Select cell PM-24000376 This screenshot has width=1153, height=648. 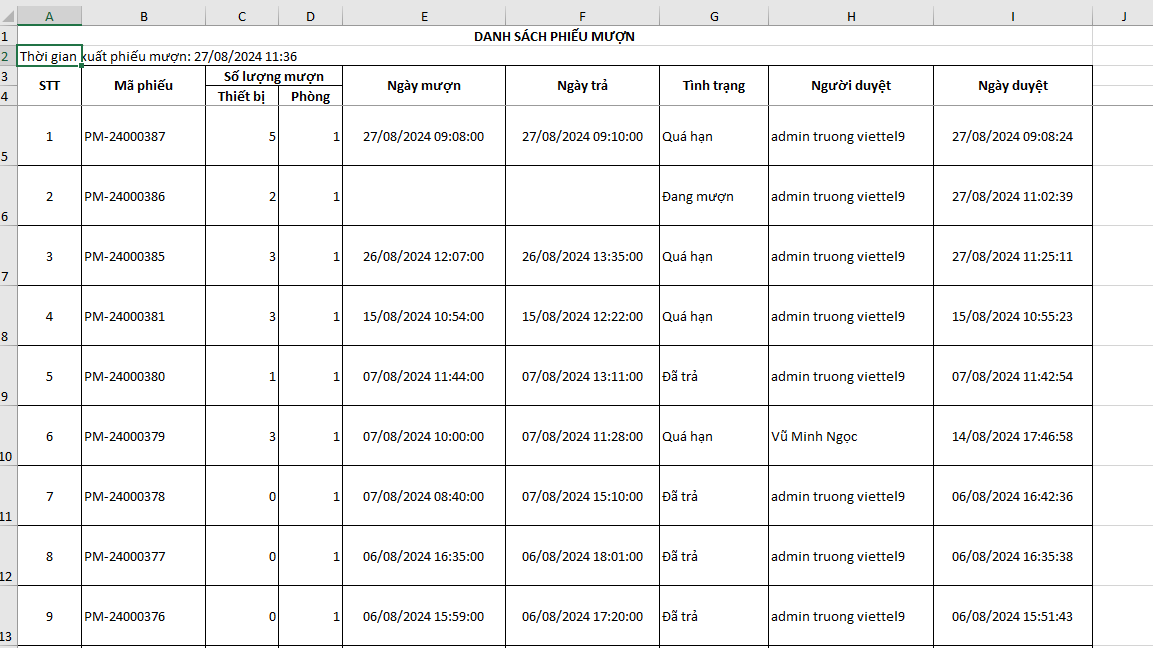click(x=143, y=616)
